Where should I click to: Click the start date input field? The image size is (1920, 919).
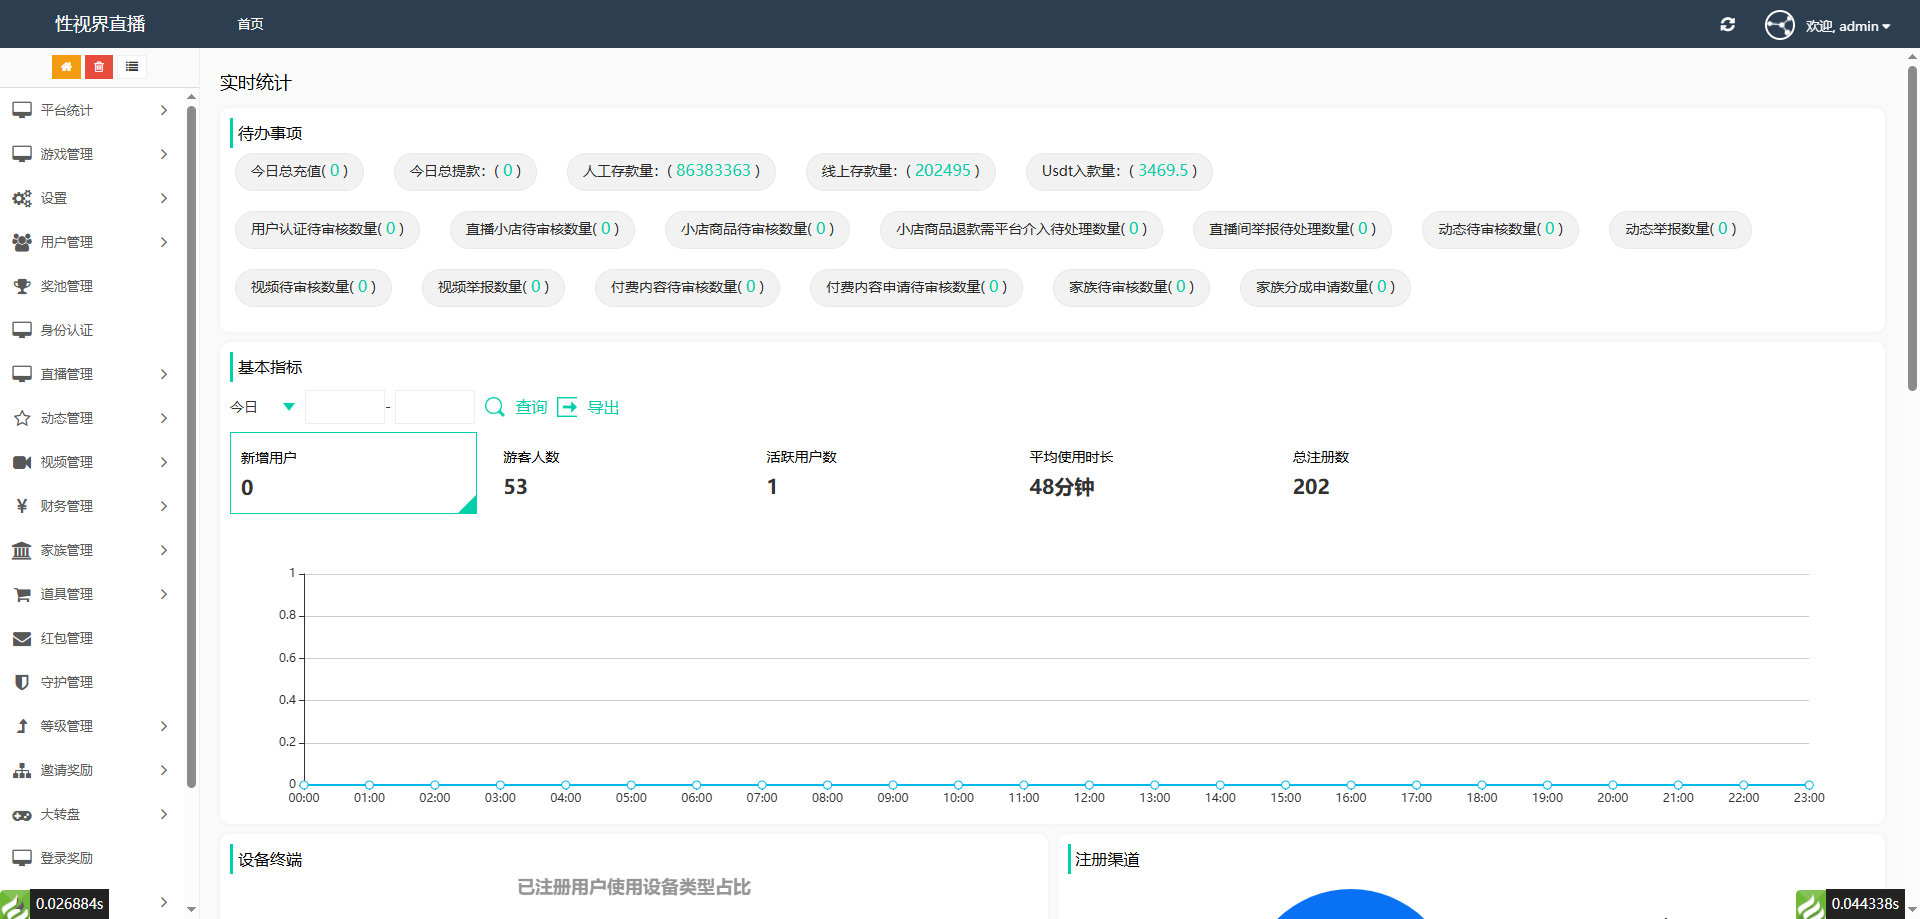point(344,407)
